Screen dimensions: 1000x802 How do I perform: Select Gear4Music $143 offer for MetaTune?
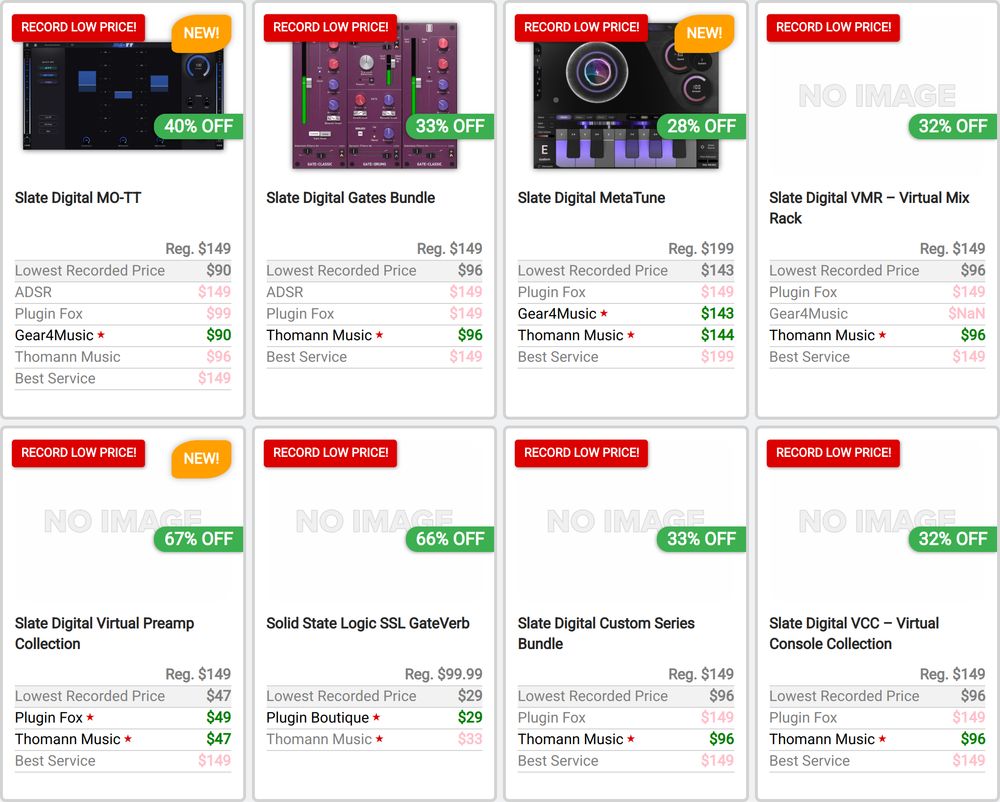pos(626,314)
